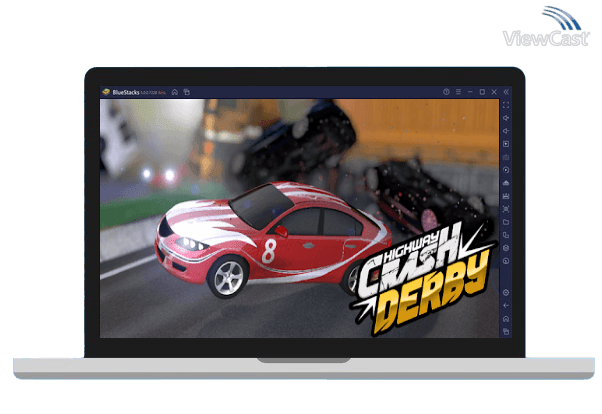Click the Highway Crash Derby game screen
Viewport: 602px width, 414px height.
point(299,219)
